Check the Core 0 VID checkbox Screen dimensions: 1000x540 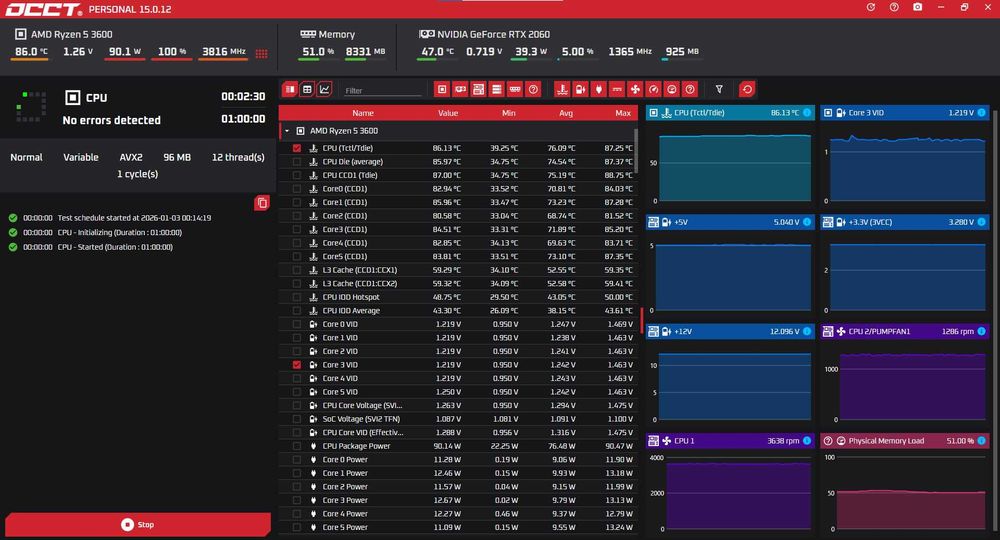pos(297,324)
